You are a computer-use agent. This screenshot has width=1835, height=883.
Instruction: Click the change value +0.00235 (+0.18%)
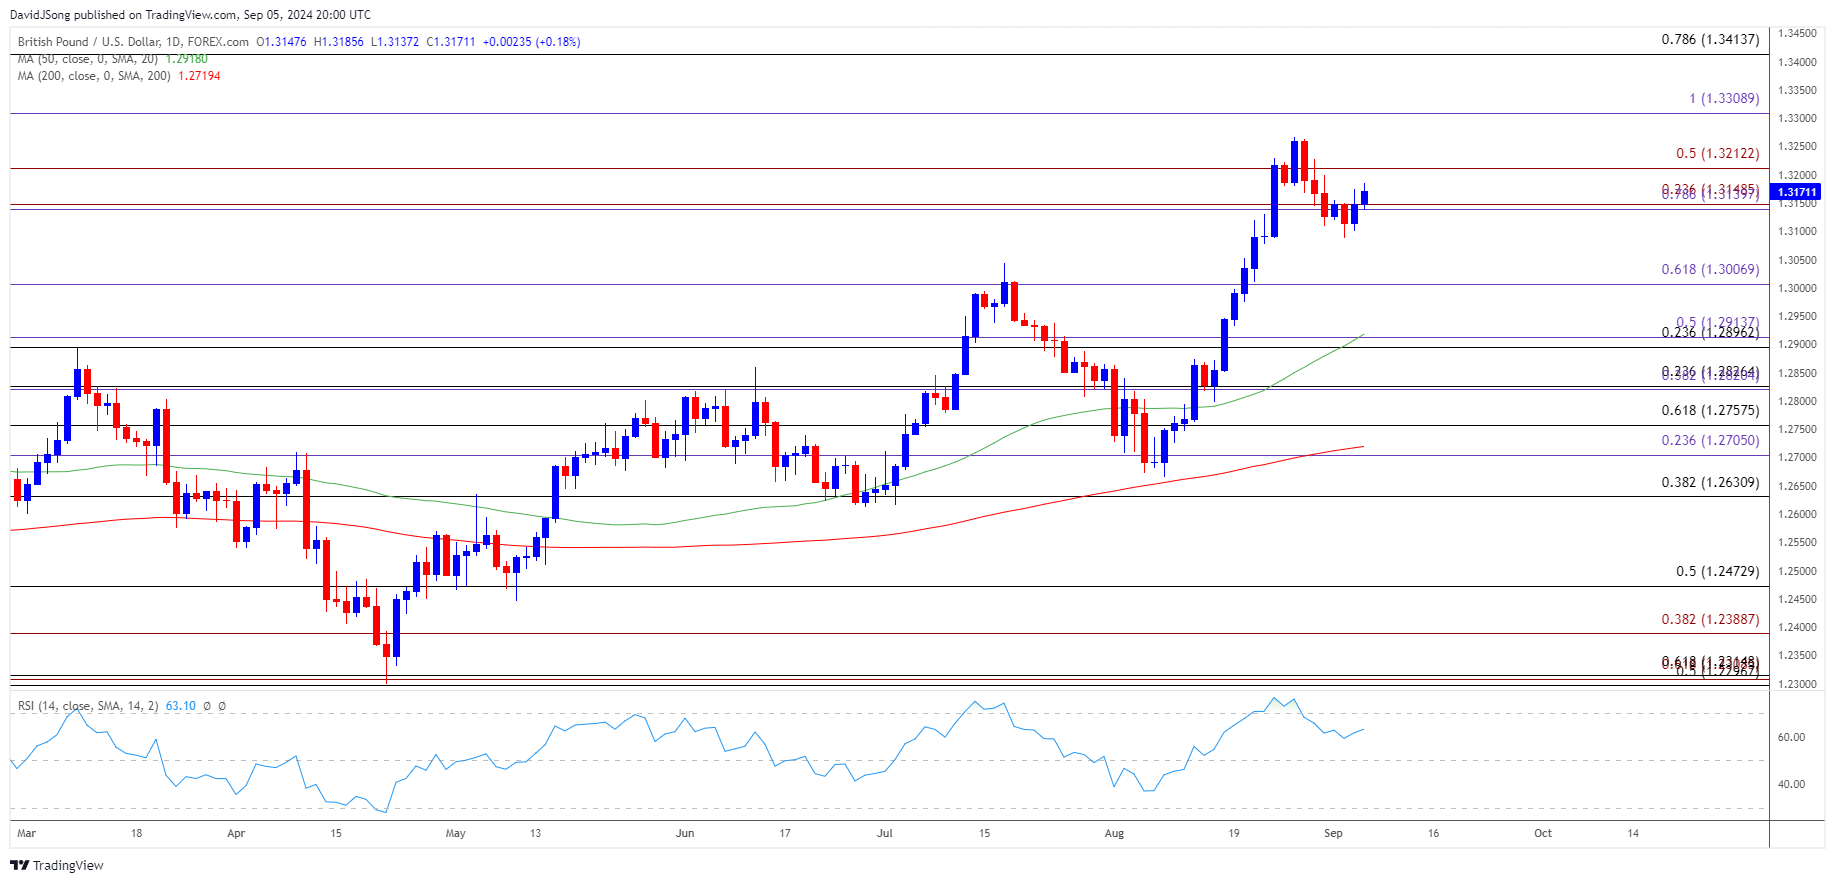coord(531,42)
